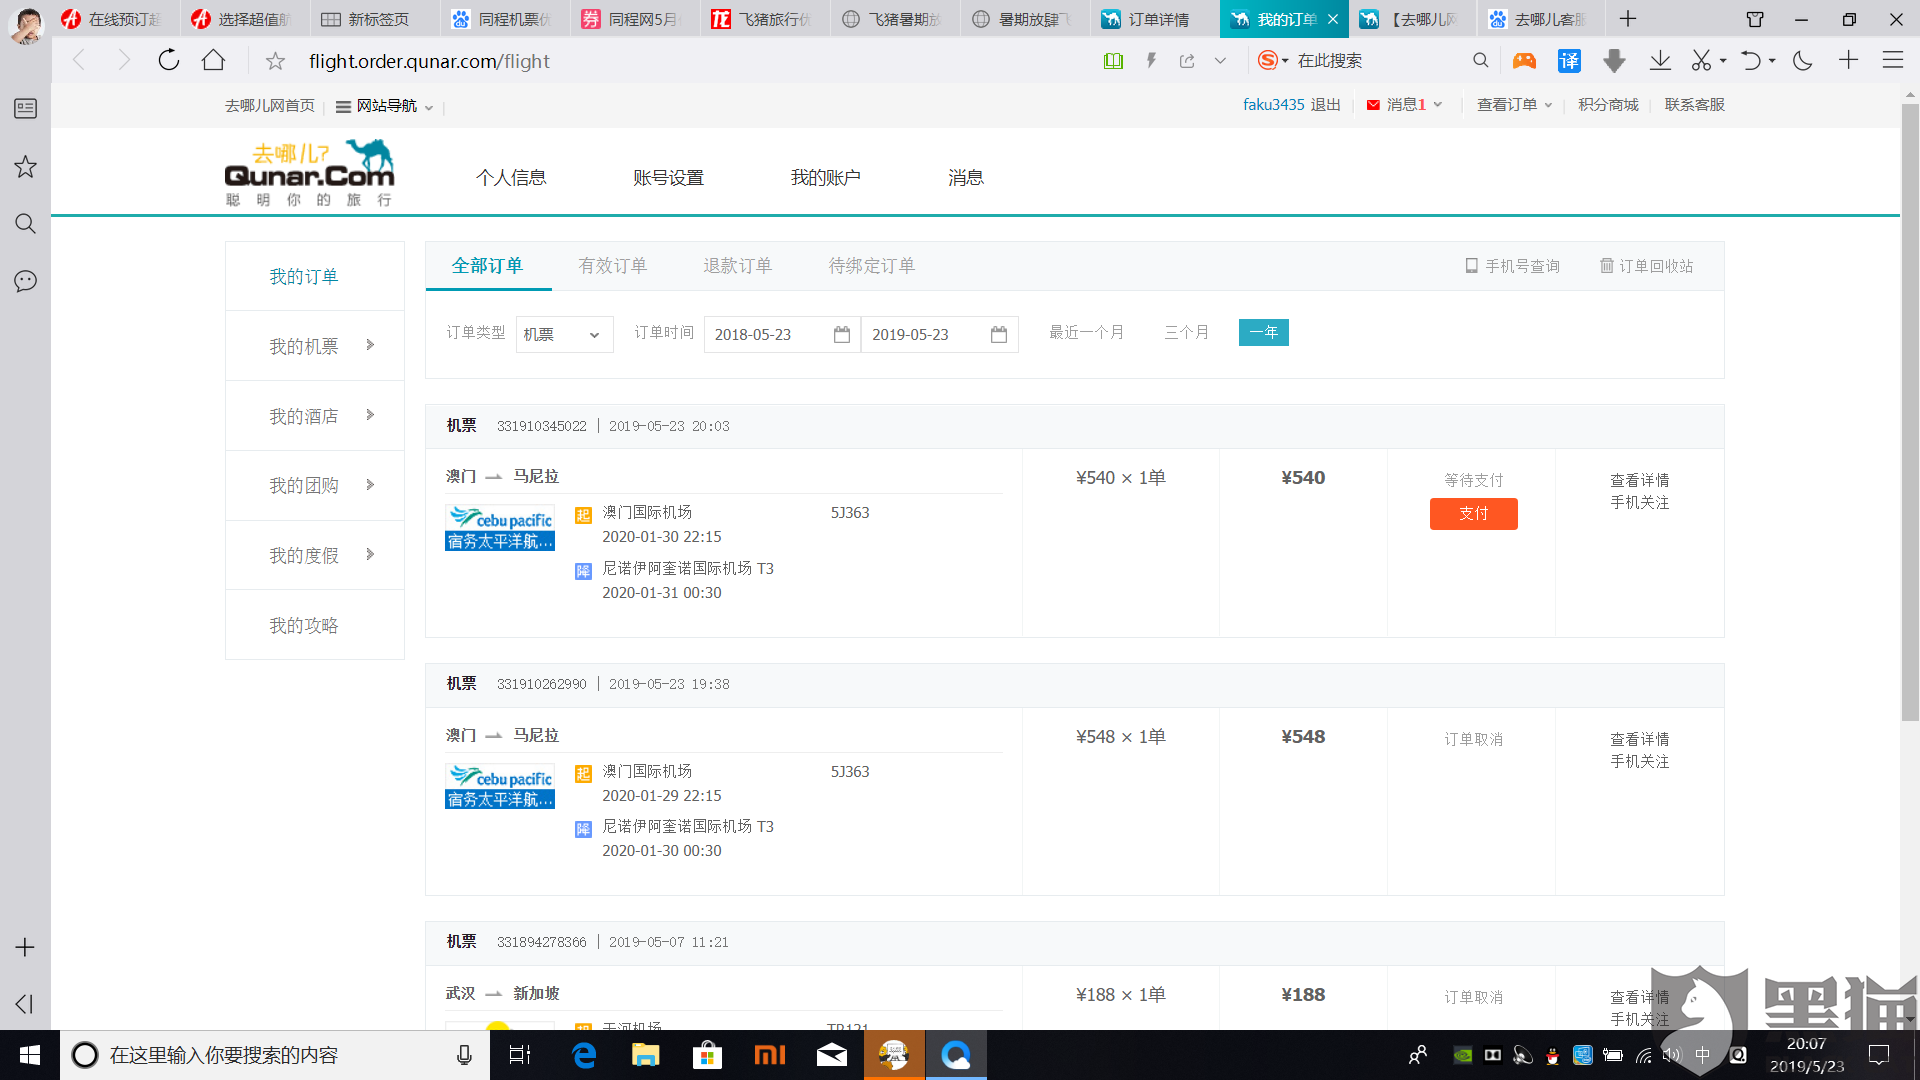
Task: Open downloads icon in browser toolbar
Action: pyautogui.click(x=1661, y=61)
